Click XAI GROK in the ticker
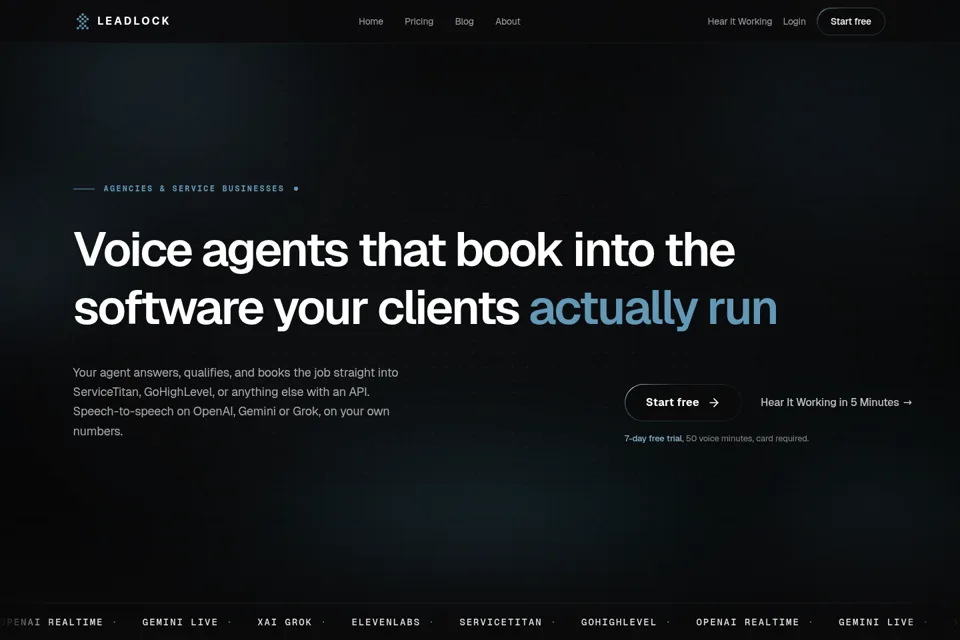960x640 pixels. pyautogui.click(x=285, y=622)
